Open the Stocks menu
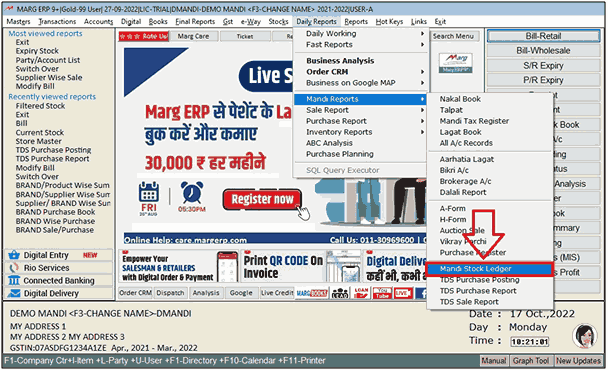Viewport: 608px width, 370px height. tap(278, 21)
